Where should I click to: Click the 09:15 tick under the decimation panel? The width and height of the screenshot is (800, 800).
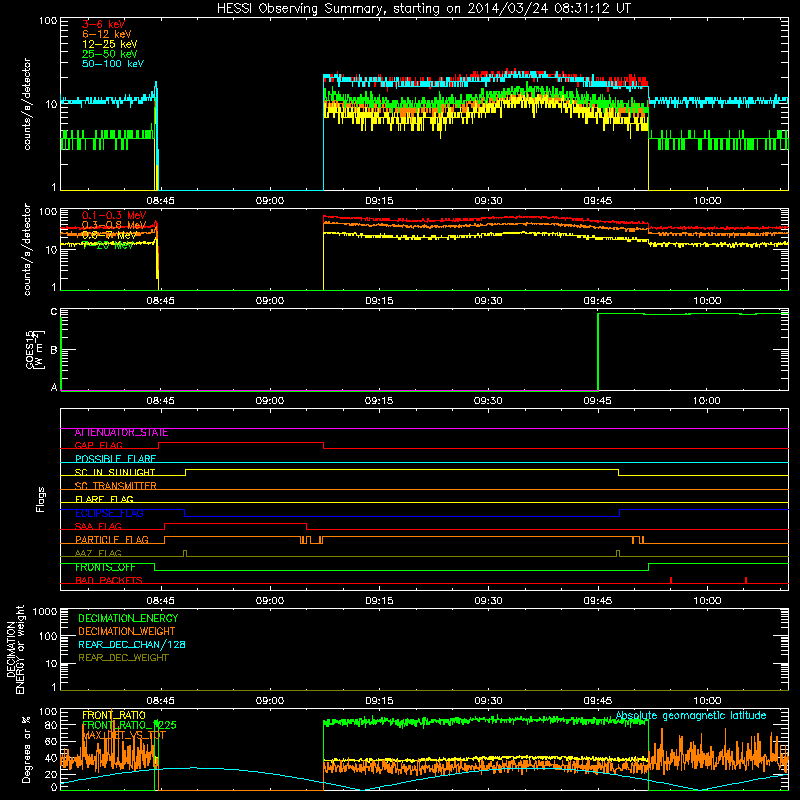pyautogui.click(x=379, y=701)
